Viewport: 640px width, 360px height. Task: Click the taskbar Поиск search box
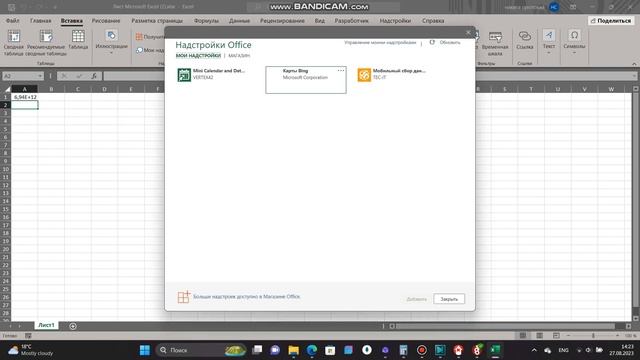point(201,350)
